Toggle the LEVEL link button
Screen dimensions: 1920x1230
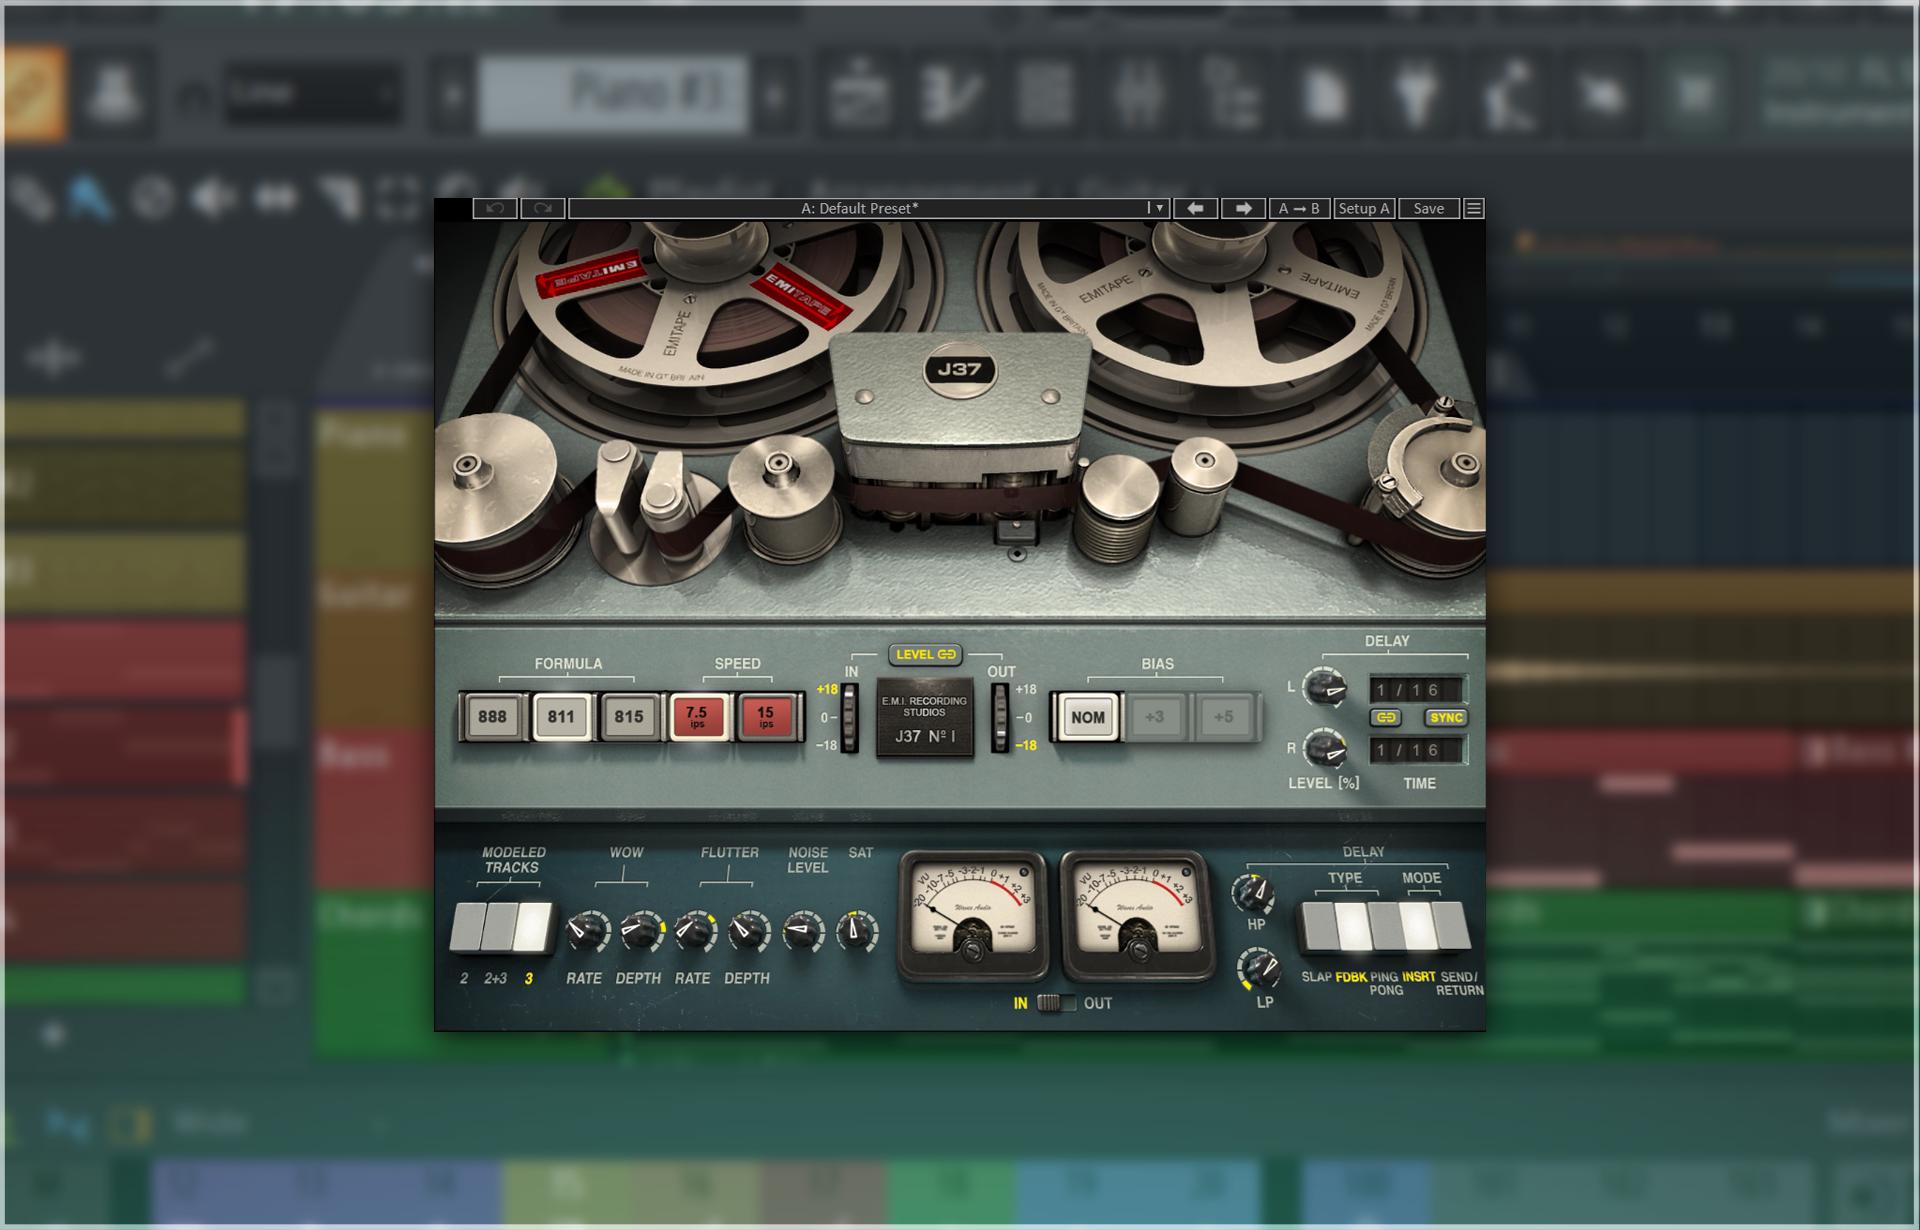926,654
